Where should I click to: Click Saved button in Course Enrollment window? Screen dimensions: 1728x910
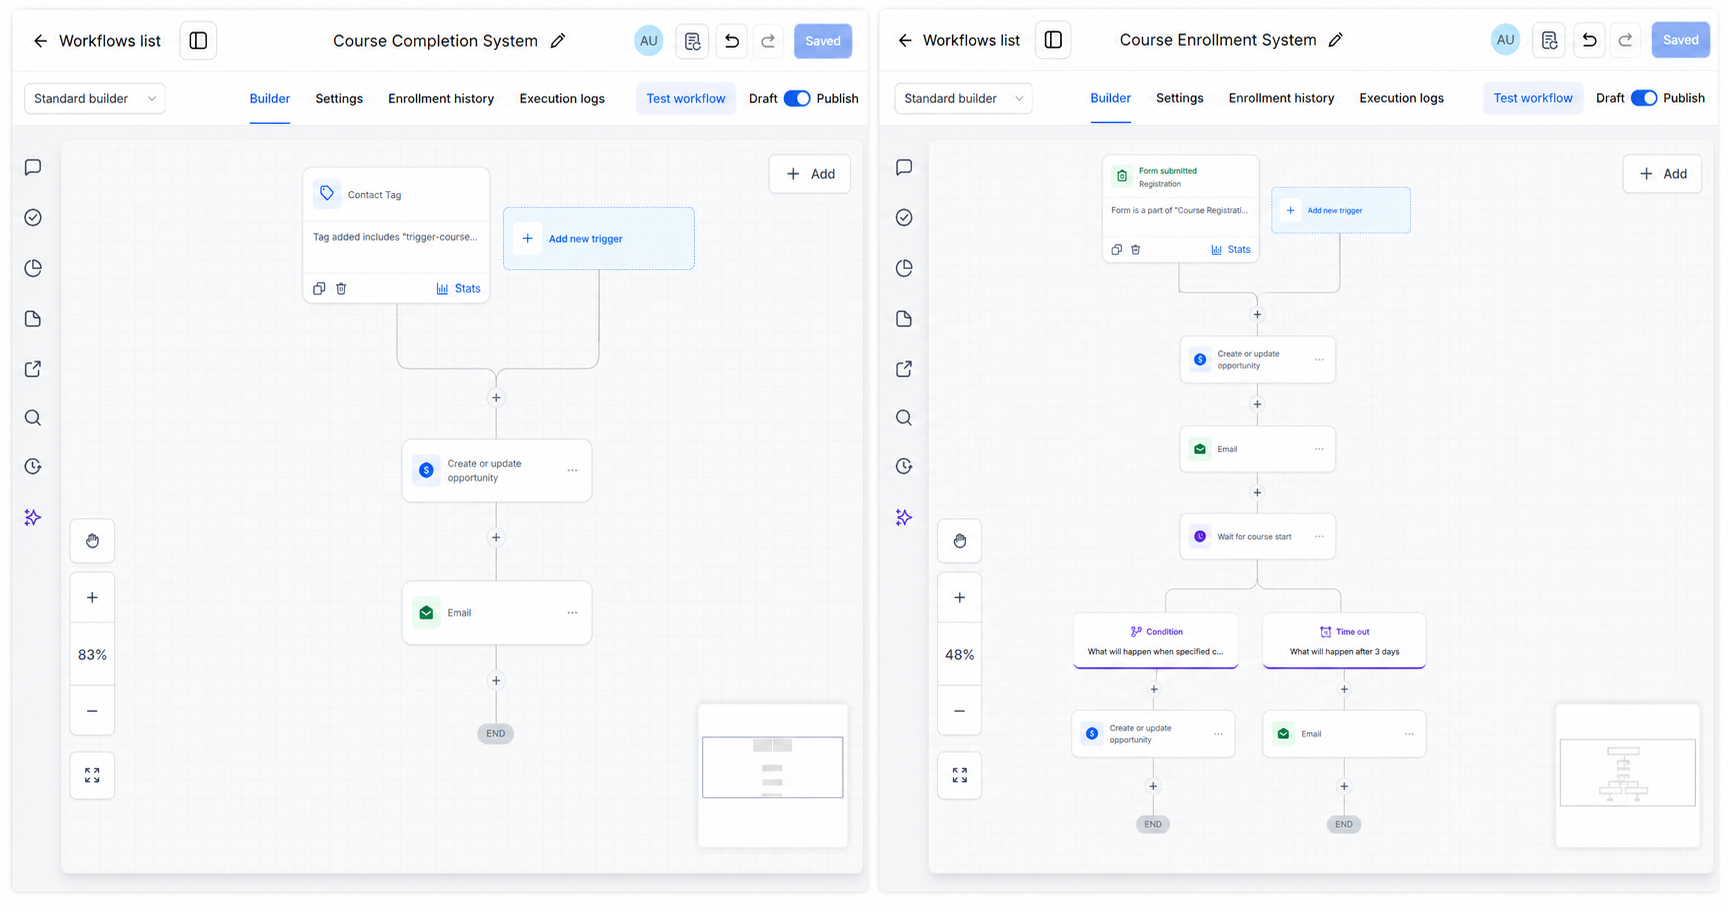click(1680, 40)
